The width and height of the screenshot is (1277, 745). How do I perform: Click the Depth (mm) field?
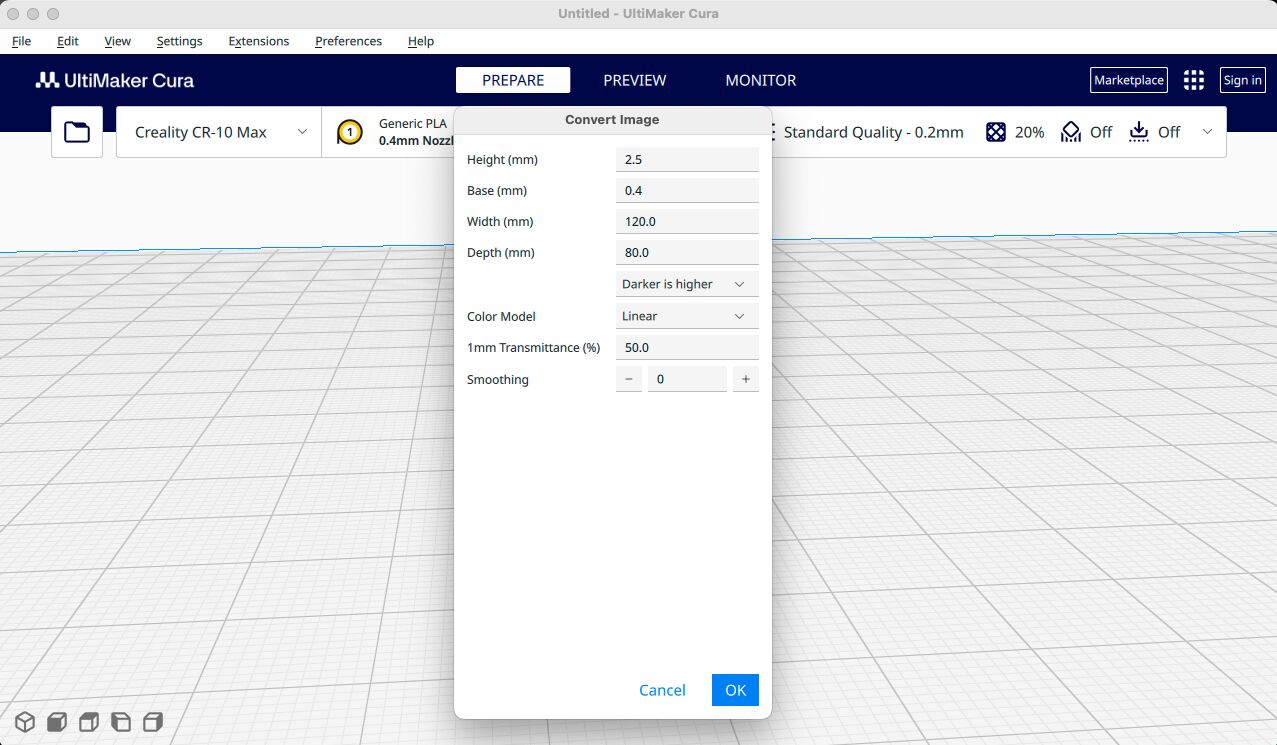(x=687, y=253)
